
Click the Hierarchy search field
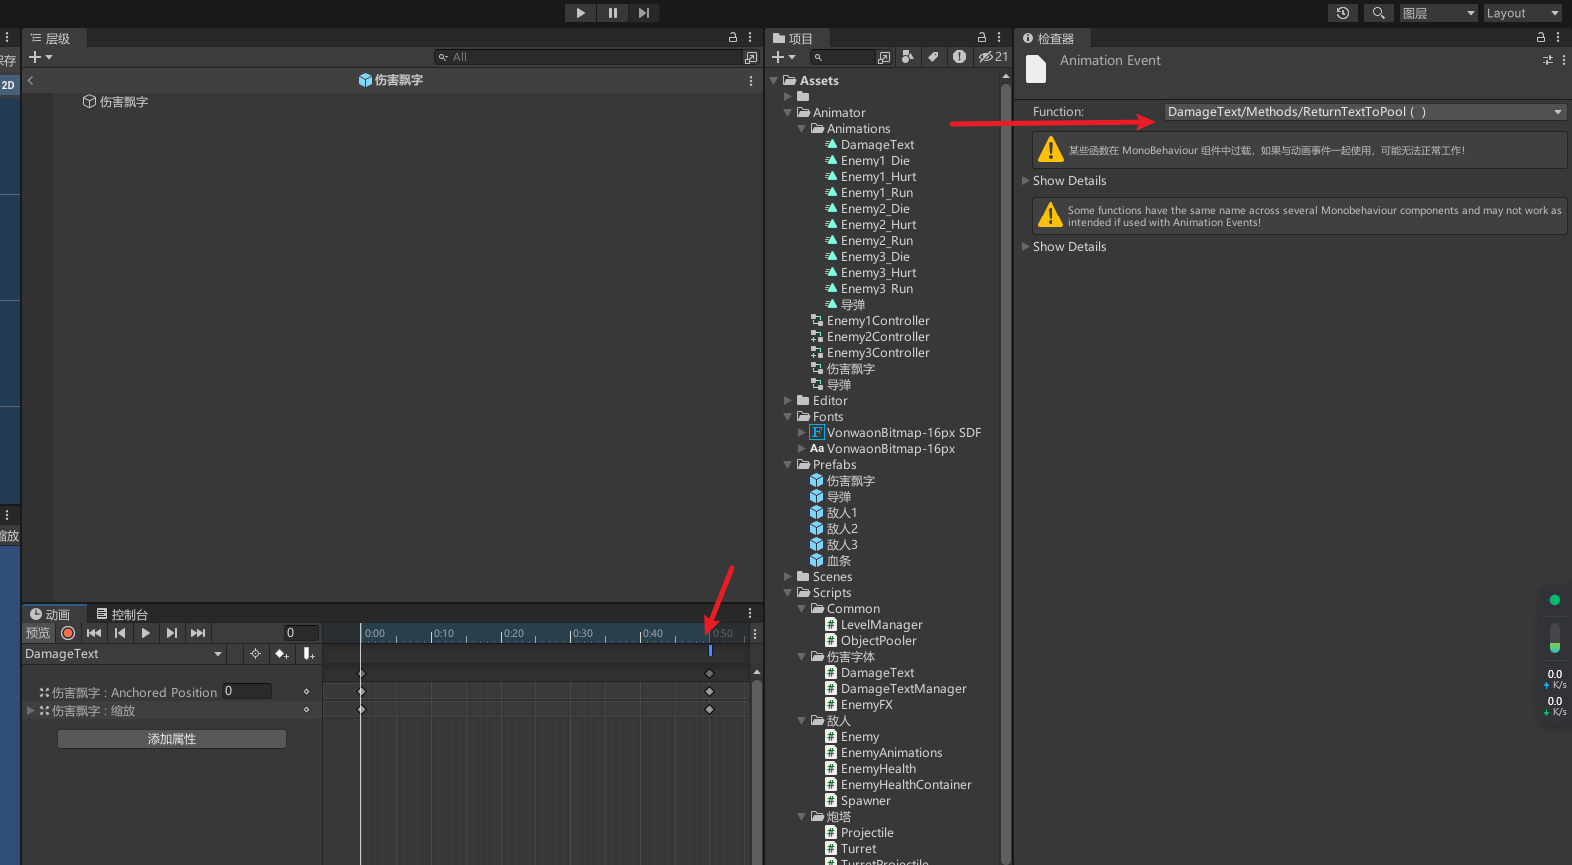point(588,57)
